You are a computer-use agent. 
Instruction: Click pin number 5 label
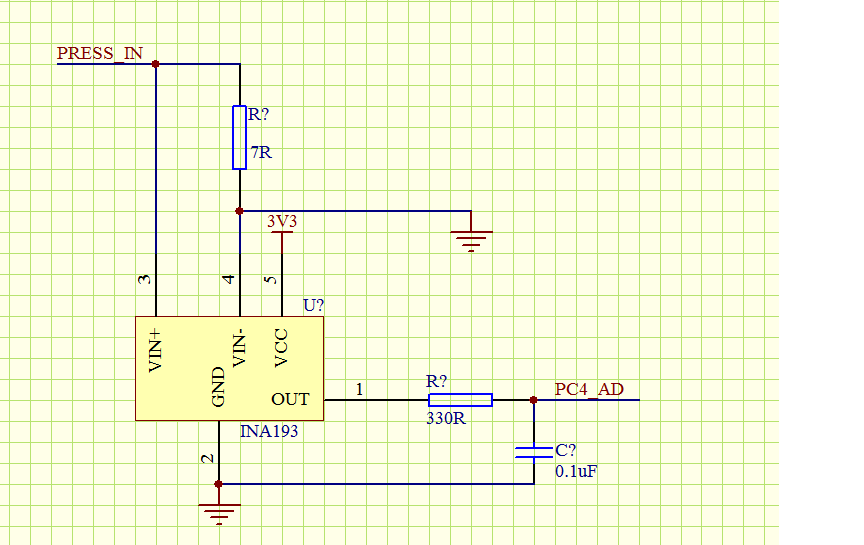point(270,280)
